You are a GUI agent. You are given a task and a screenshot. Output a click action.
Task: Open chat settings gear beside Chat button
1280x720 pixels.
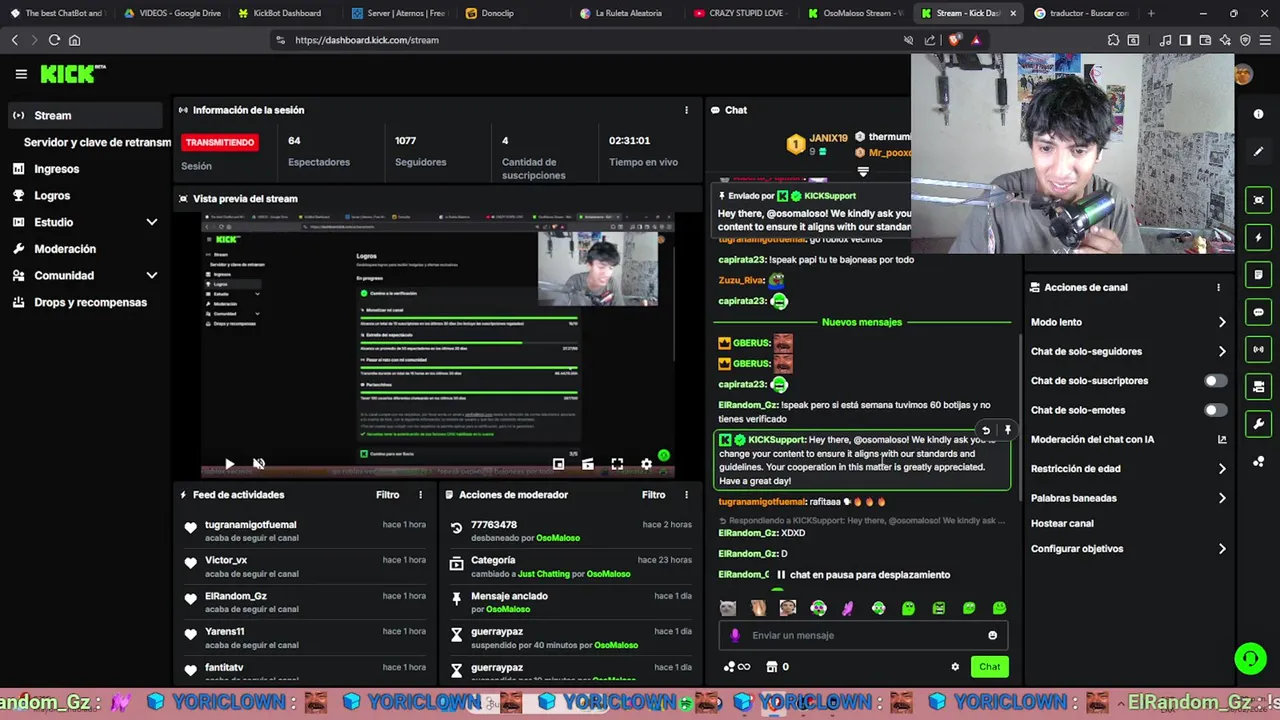pyautogui.click(x=955, y=667)
